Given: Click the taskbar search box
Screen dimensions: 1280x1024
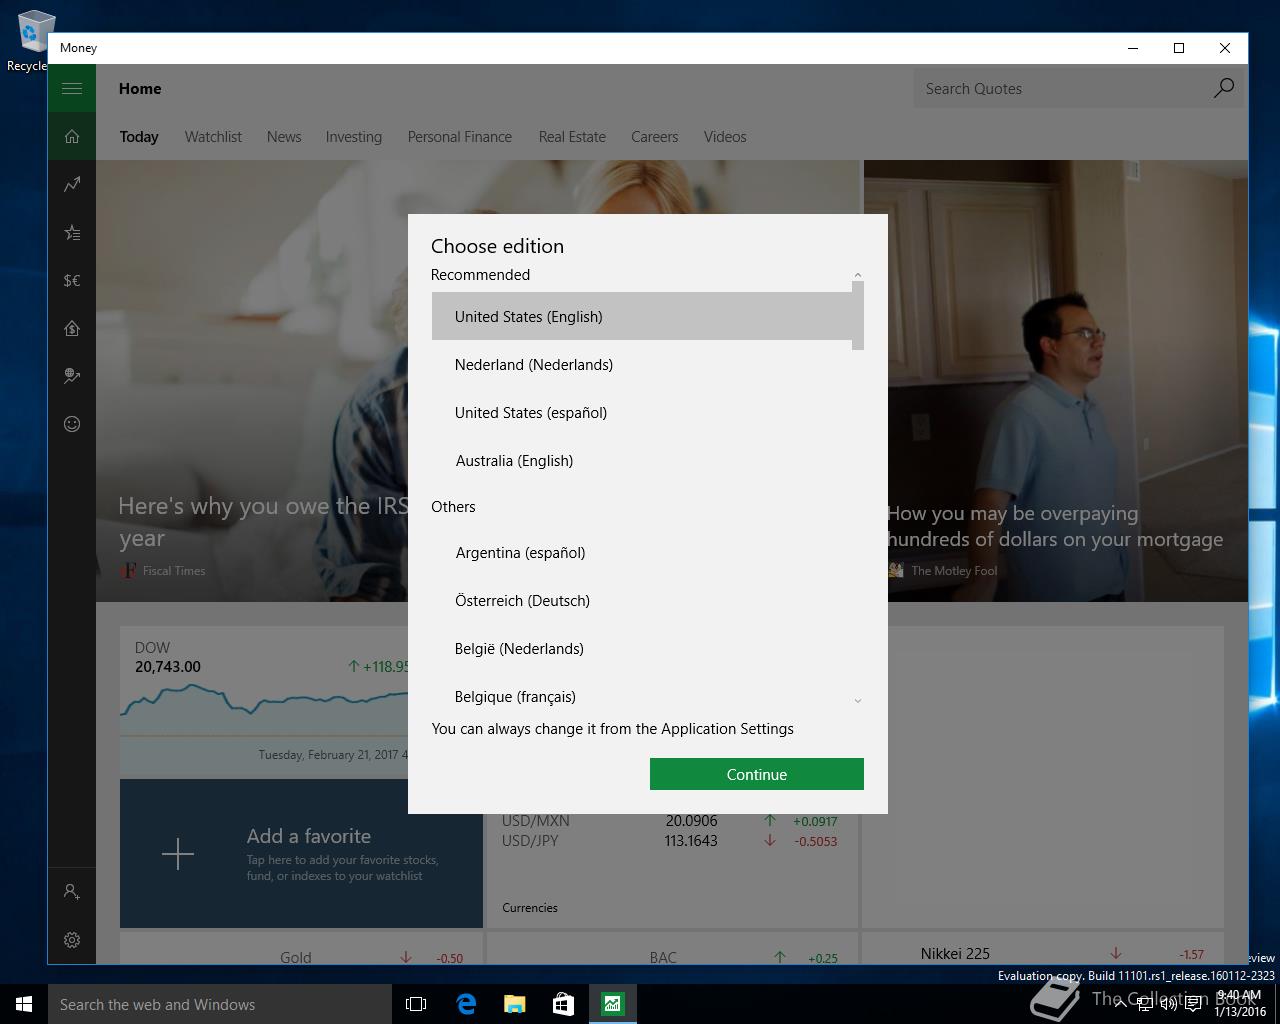Looking at the screenshot, I should point(220,1004).
